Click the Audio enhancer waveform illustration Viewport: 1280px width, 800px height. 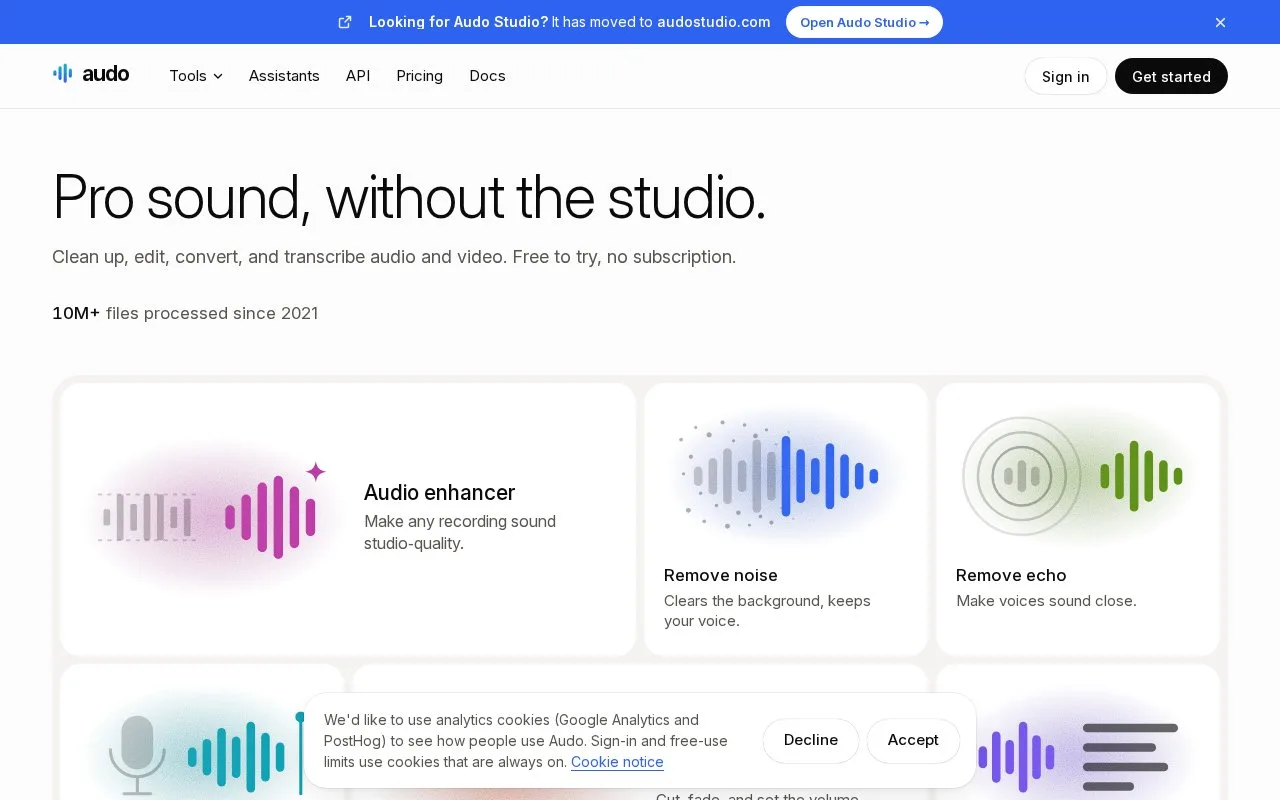[x=213, y=516]
